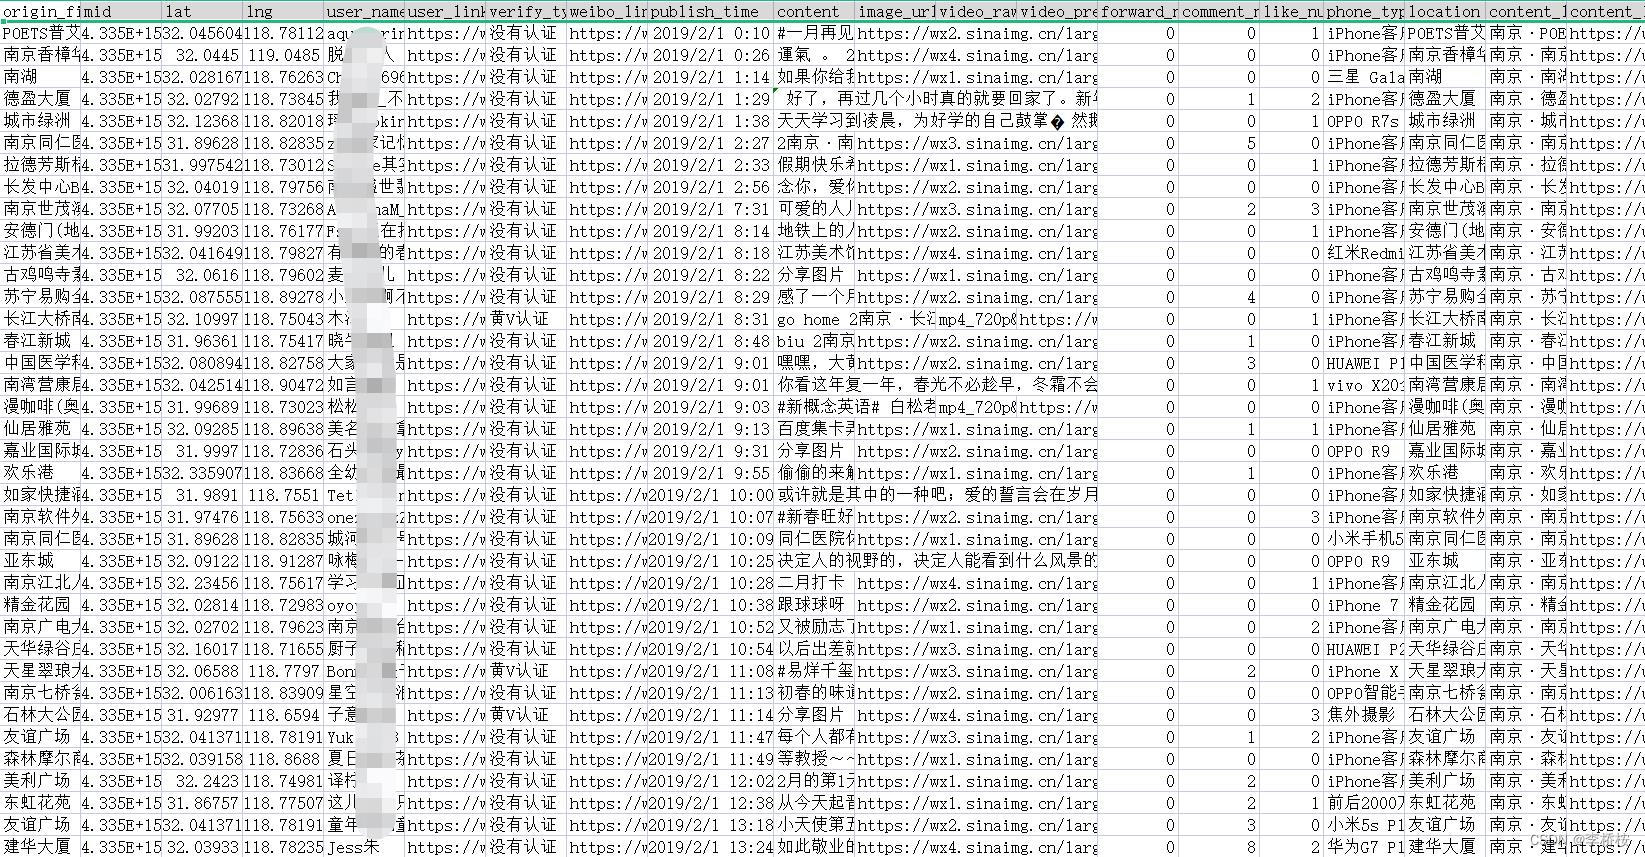Image resolution: width=1645 pixels, height=857 pixels.
Task: Select the lat value 32.12368
Action: [x=202, y=121]
